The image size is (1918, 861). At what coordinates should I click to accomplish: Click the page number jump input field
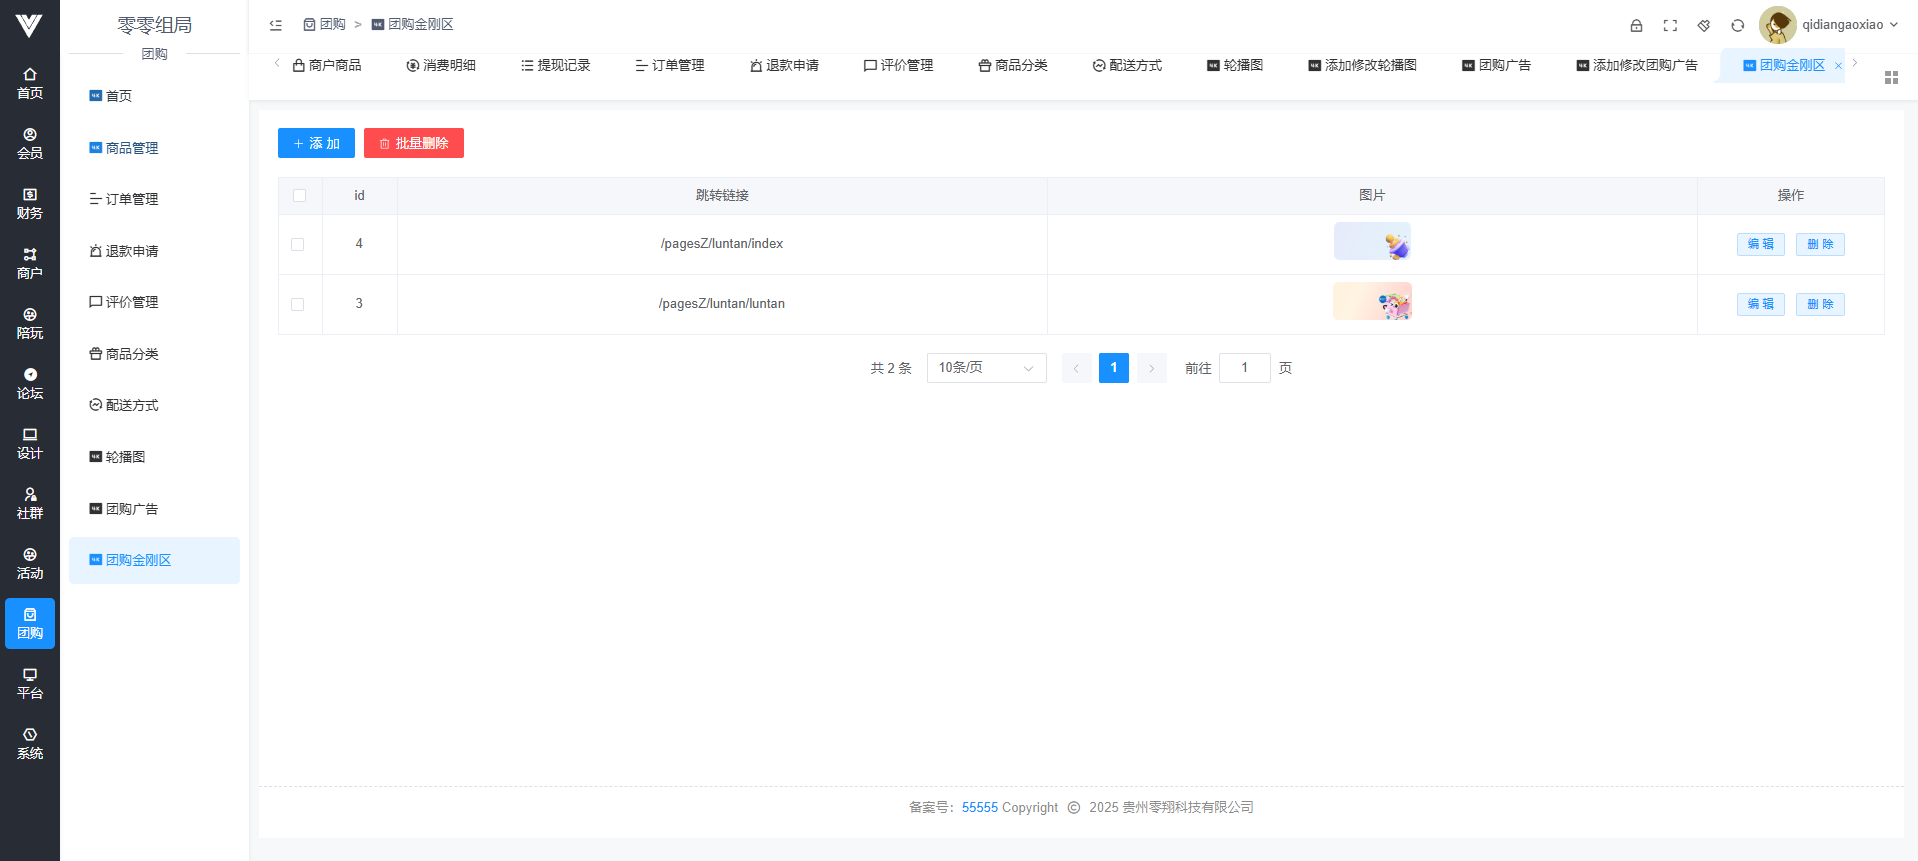(1244, 368)
